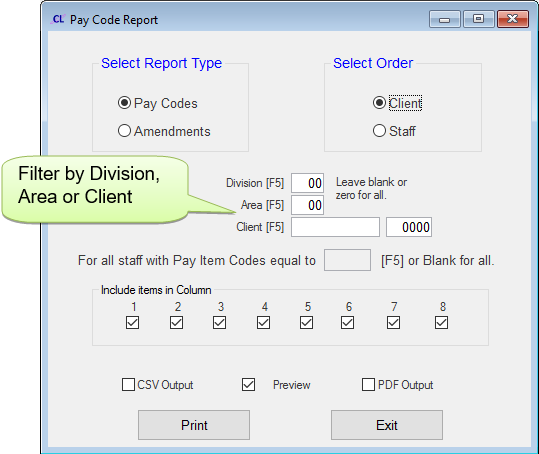Click the Print button

[x=194, y=425]
